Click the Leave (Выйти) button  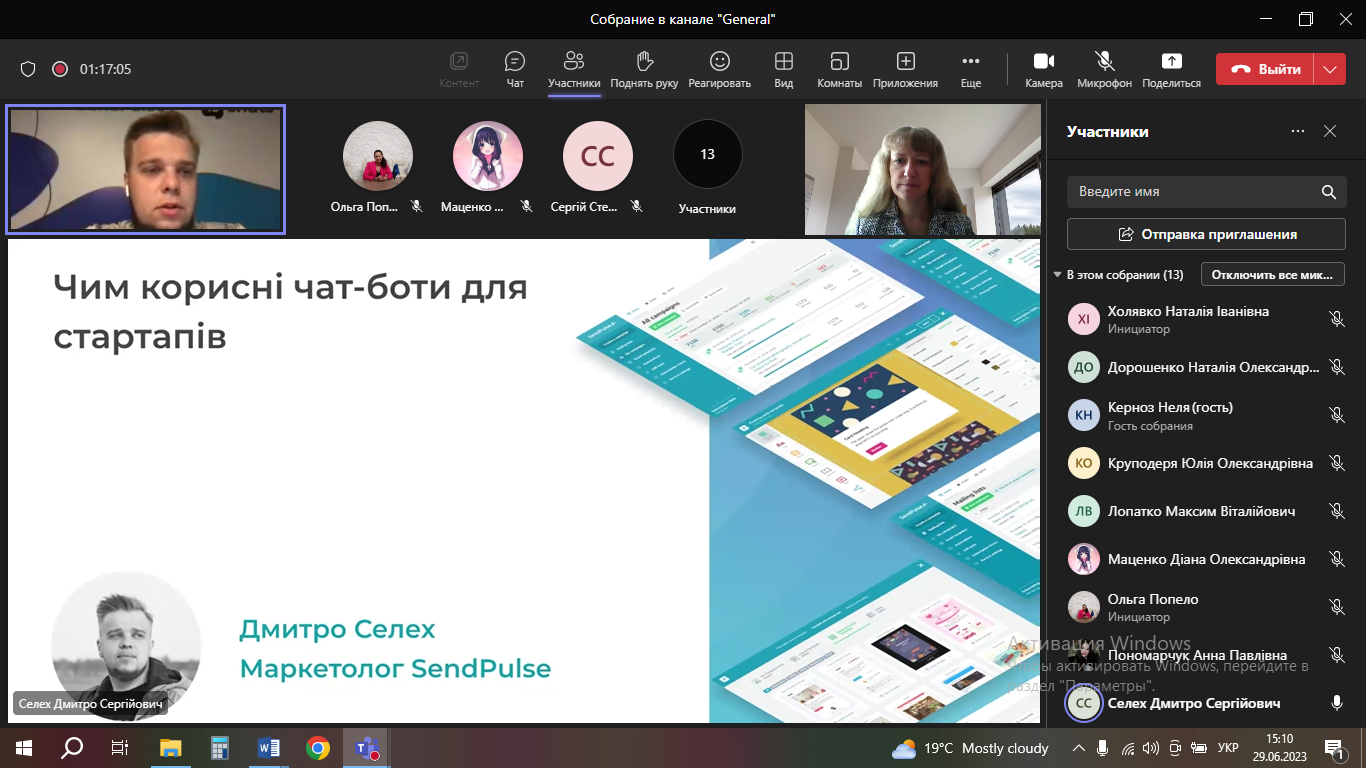point(1266,69)
